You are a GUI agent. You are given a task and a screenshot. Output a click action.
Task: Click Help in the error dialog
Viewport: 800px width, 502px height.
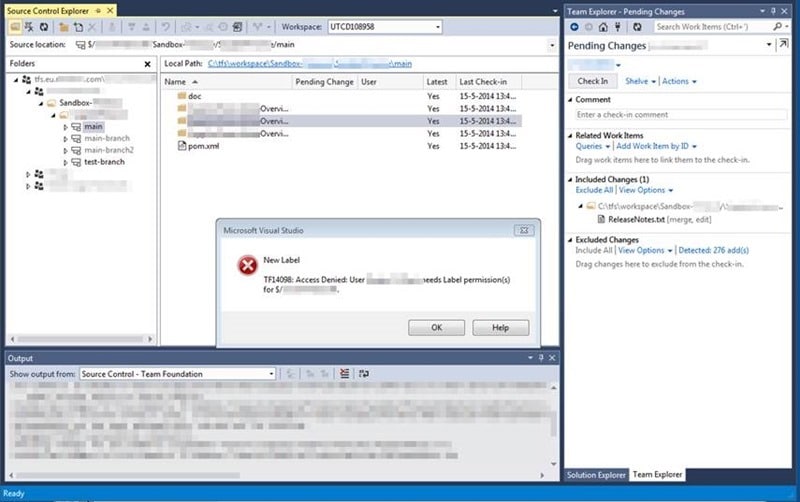(501, 328)
